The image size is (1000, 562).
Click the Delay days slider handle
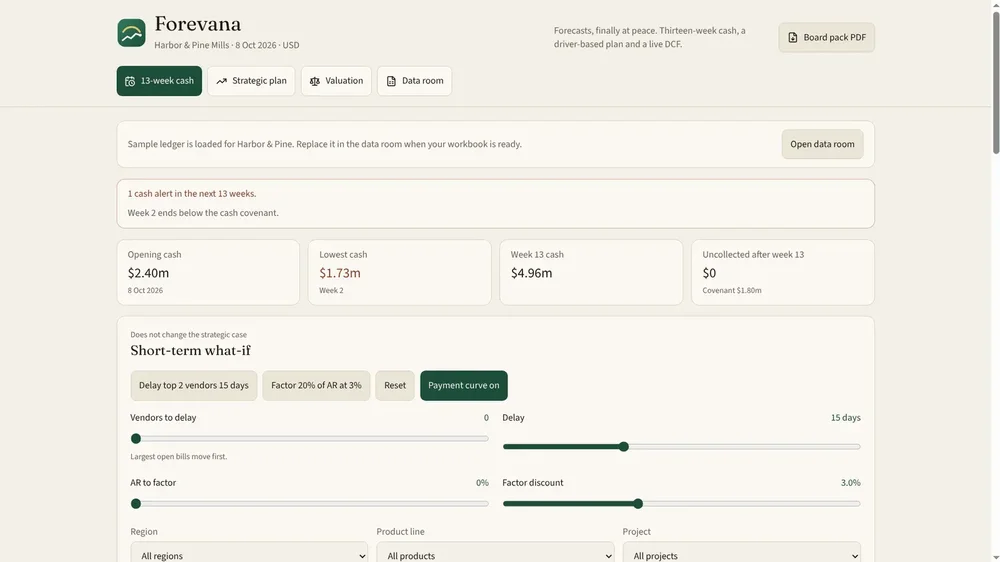pos(624,447)
